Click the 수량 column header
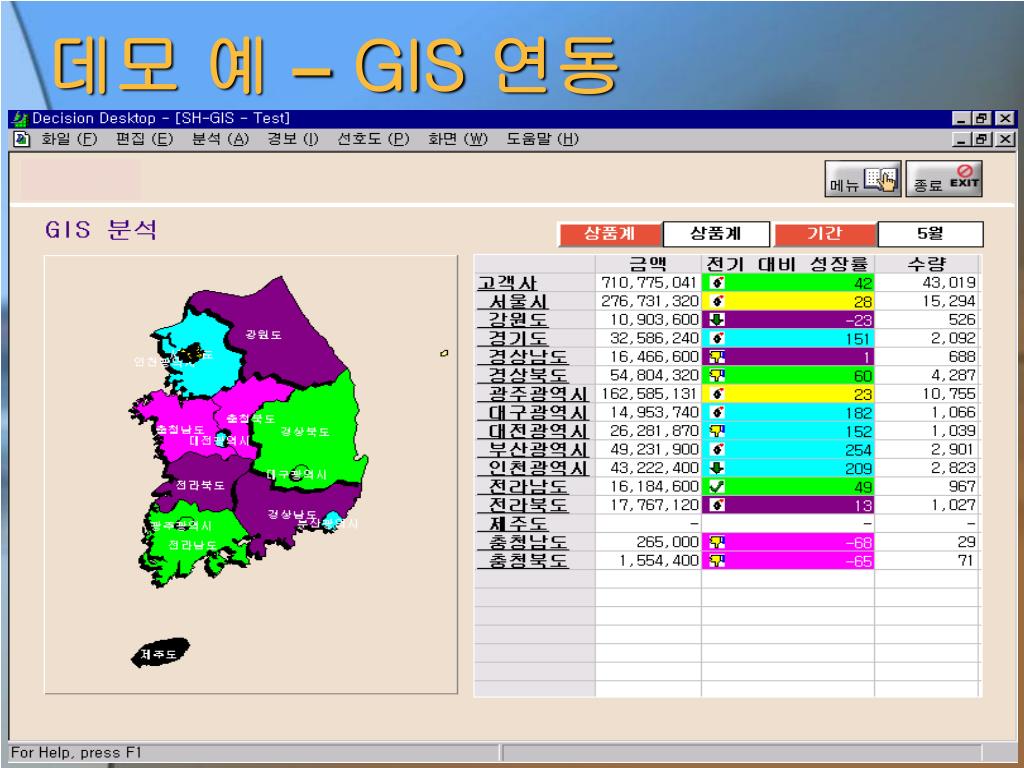 (x=927, y=264)
